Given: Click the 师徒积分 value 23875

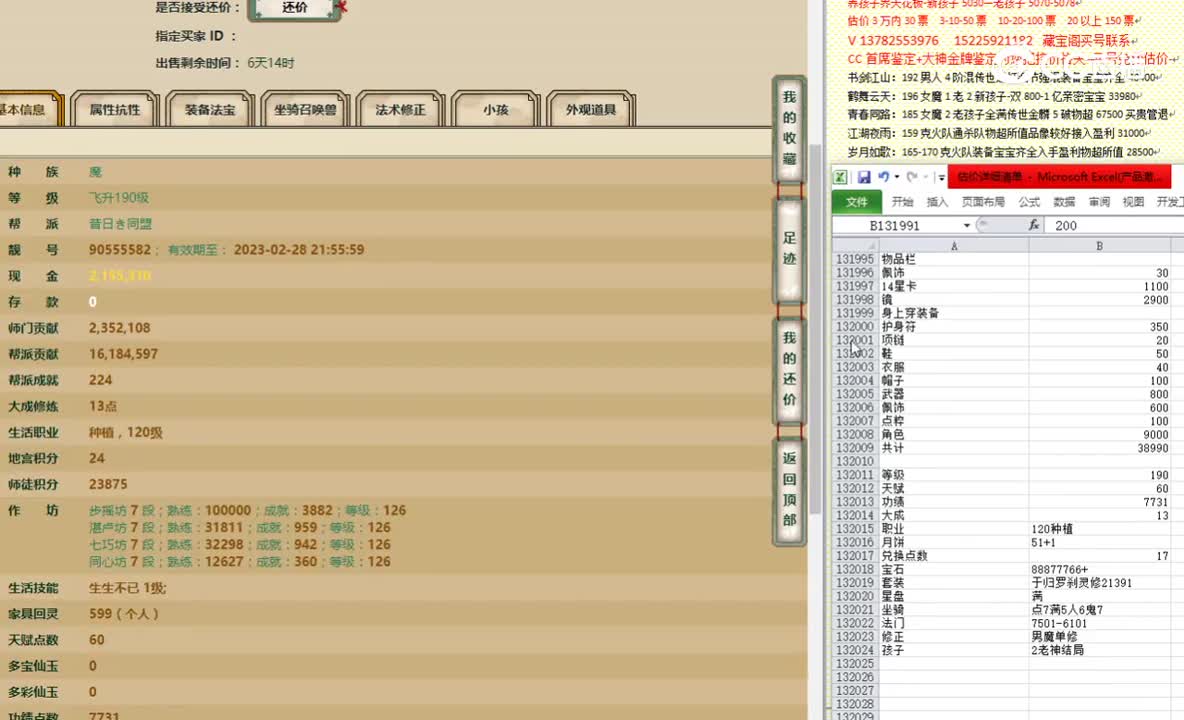Looking at the screenshot, I should point(108,485).
